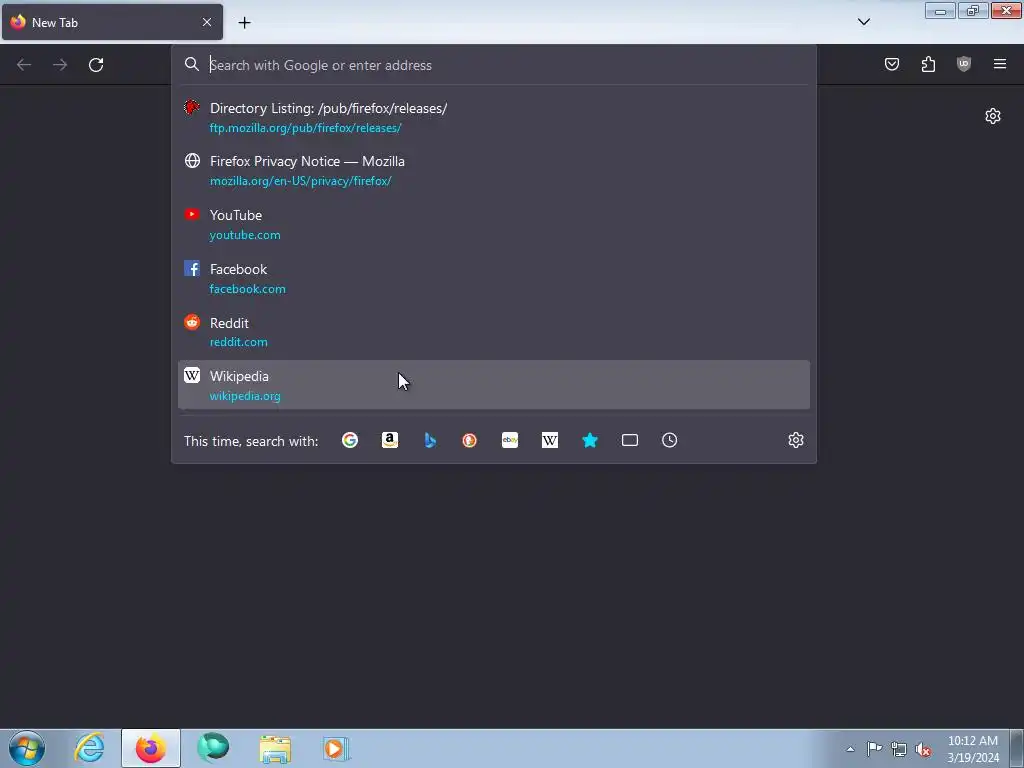Close the New Tab tab
The image size is (1024, 768).
(207, 22)
